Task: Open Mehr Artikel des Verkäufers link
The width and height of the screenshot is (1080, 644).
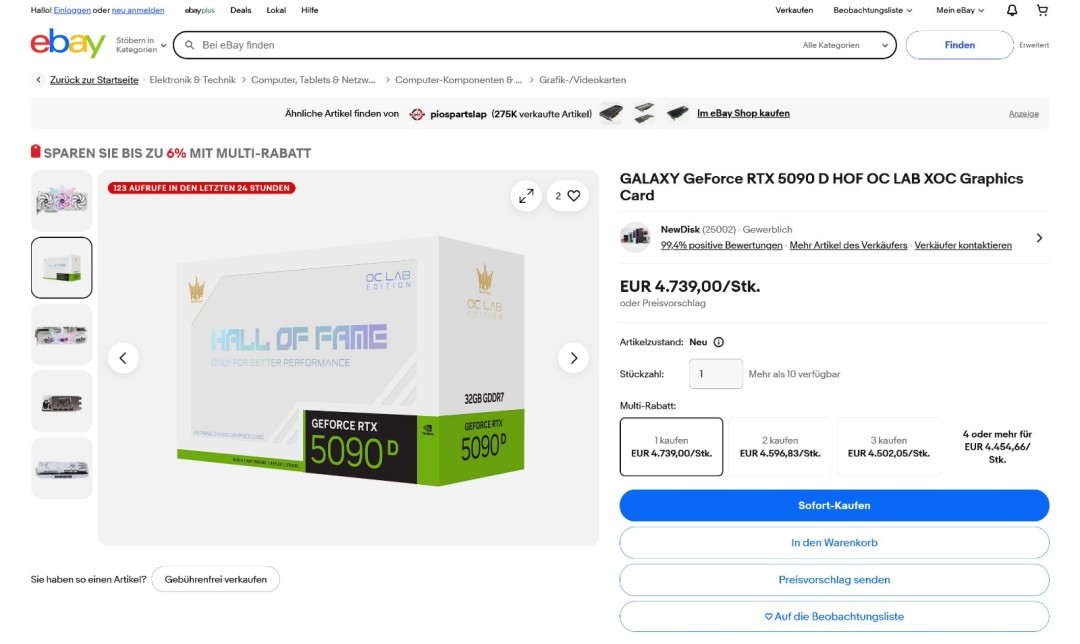Action: [x=848, y=245]
